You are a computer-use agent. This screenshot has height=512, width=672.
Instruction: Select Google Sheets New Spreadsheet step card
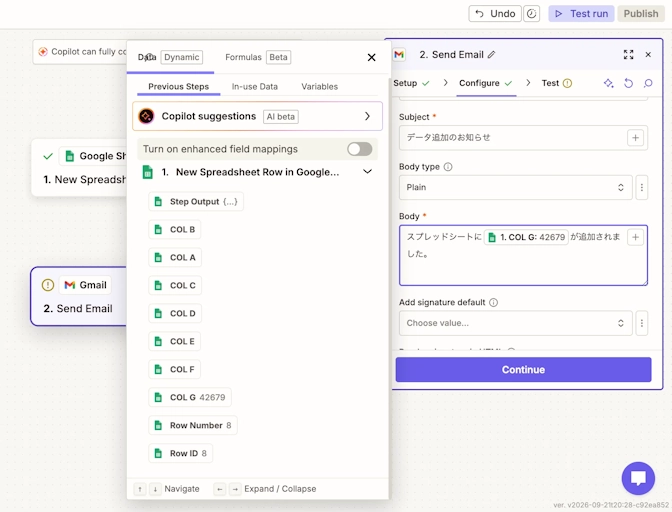(79, 168)
